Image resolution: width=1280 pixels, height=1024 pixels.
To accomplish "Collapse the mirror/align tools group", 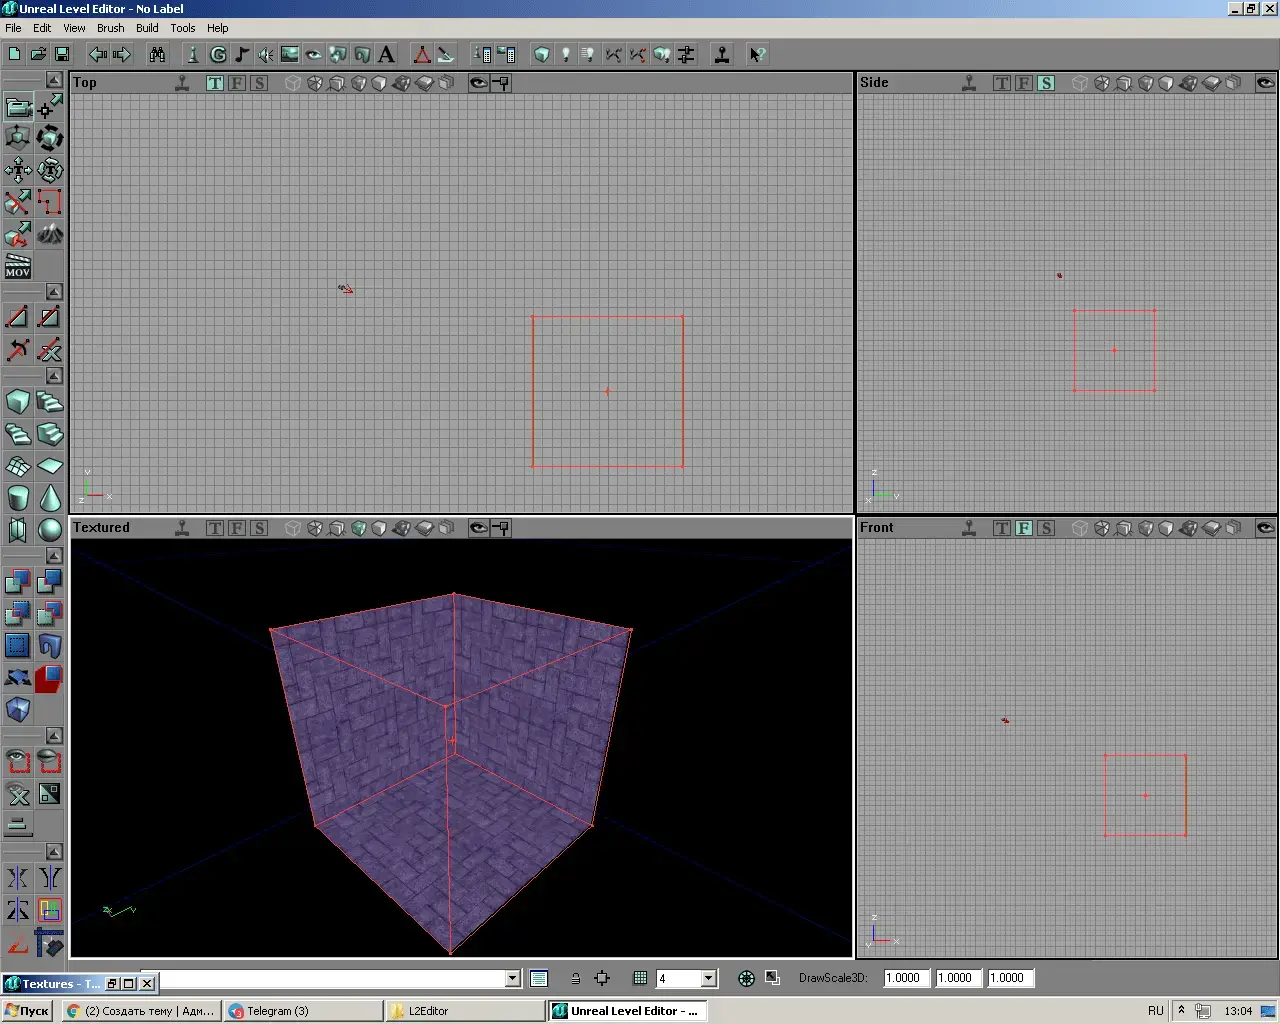I will pyautogui.click(x=54, y=852).
